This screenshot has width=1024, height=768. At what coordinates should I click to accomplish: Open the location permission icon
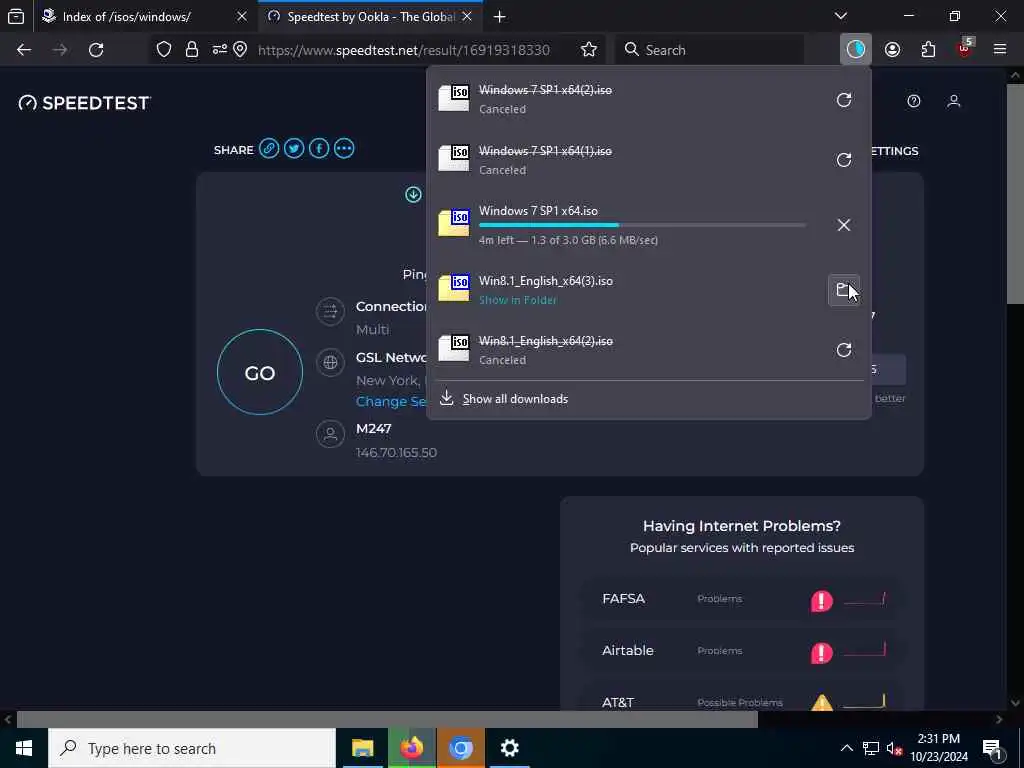point(240,50)
